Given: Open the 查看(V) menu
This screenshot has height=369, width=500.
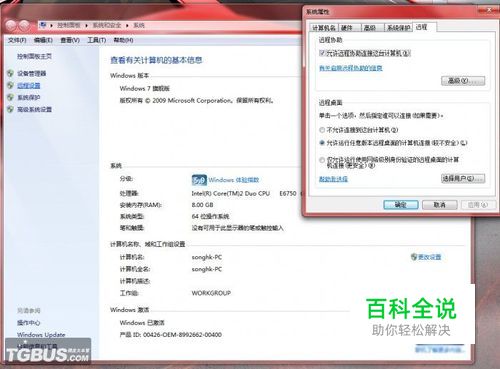Looking at the screenshot, I should tap(70, 40).
